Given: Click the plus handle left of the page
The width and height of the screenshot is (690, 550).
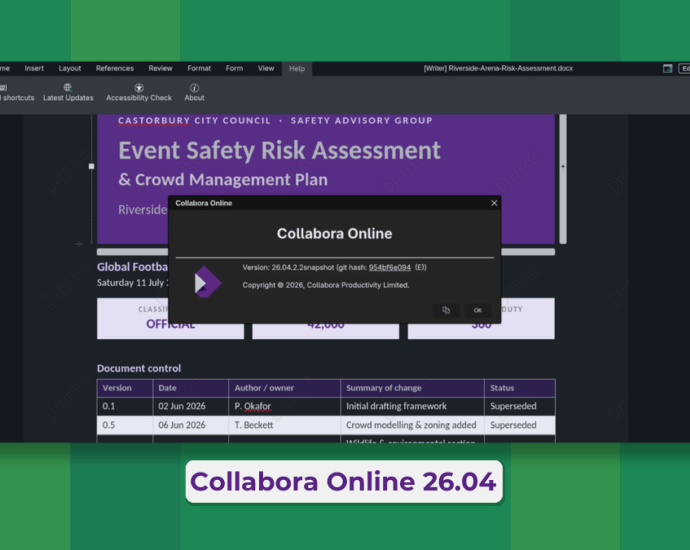Looking at the screenshot, I should coord(79,244).
